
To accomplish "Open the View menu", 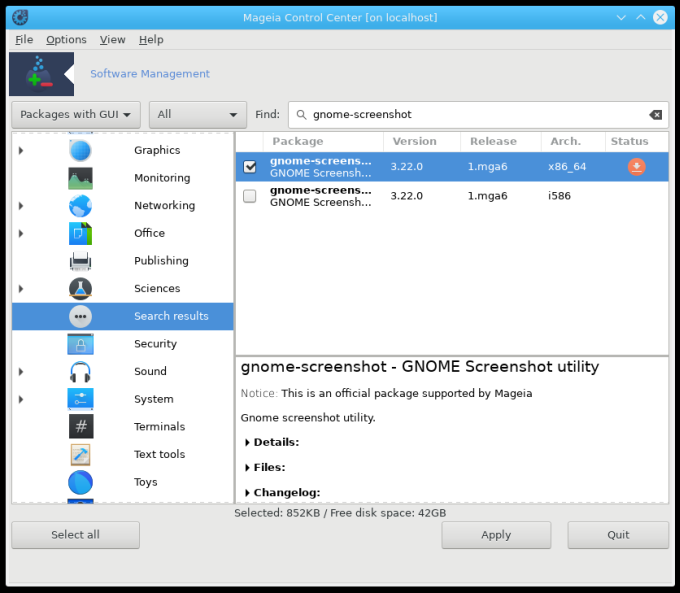I will point(113,40).
